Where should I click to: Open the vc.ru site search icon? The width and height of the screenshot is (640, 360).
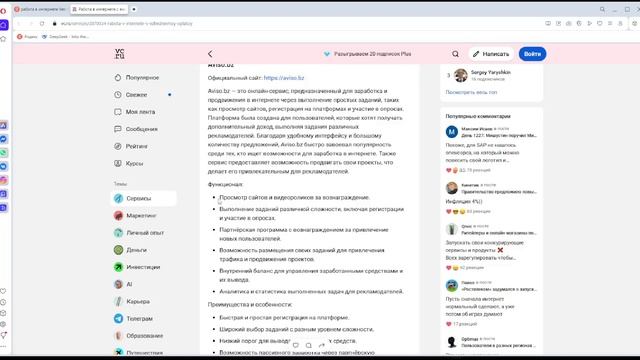coord(456,54)
